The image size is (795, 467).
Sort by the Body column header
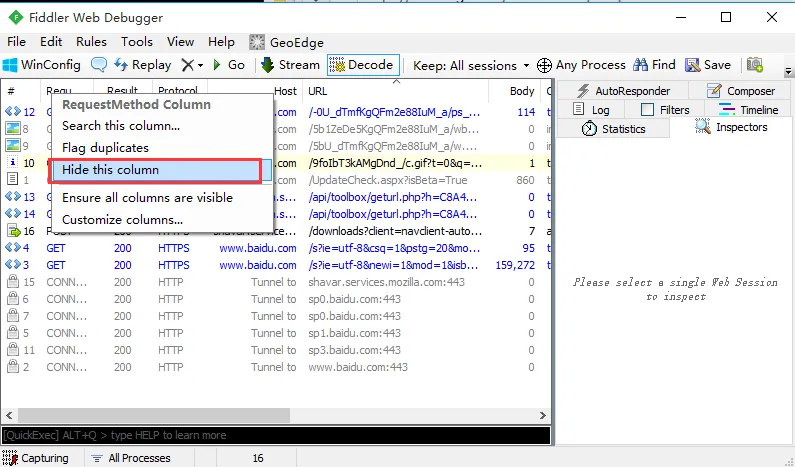(516, 91)
